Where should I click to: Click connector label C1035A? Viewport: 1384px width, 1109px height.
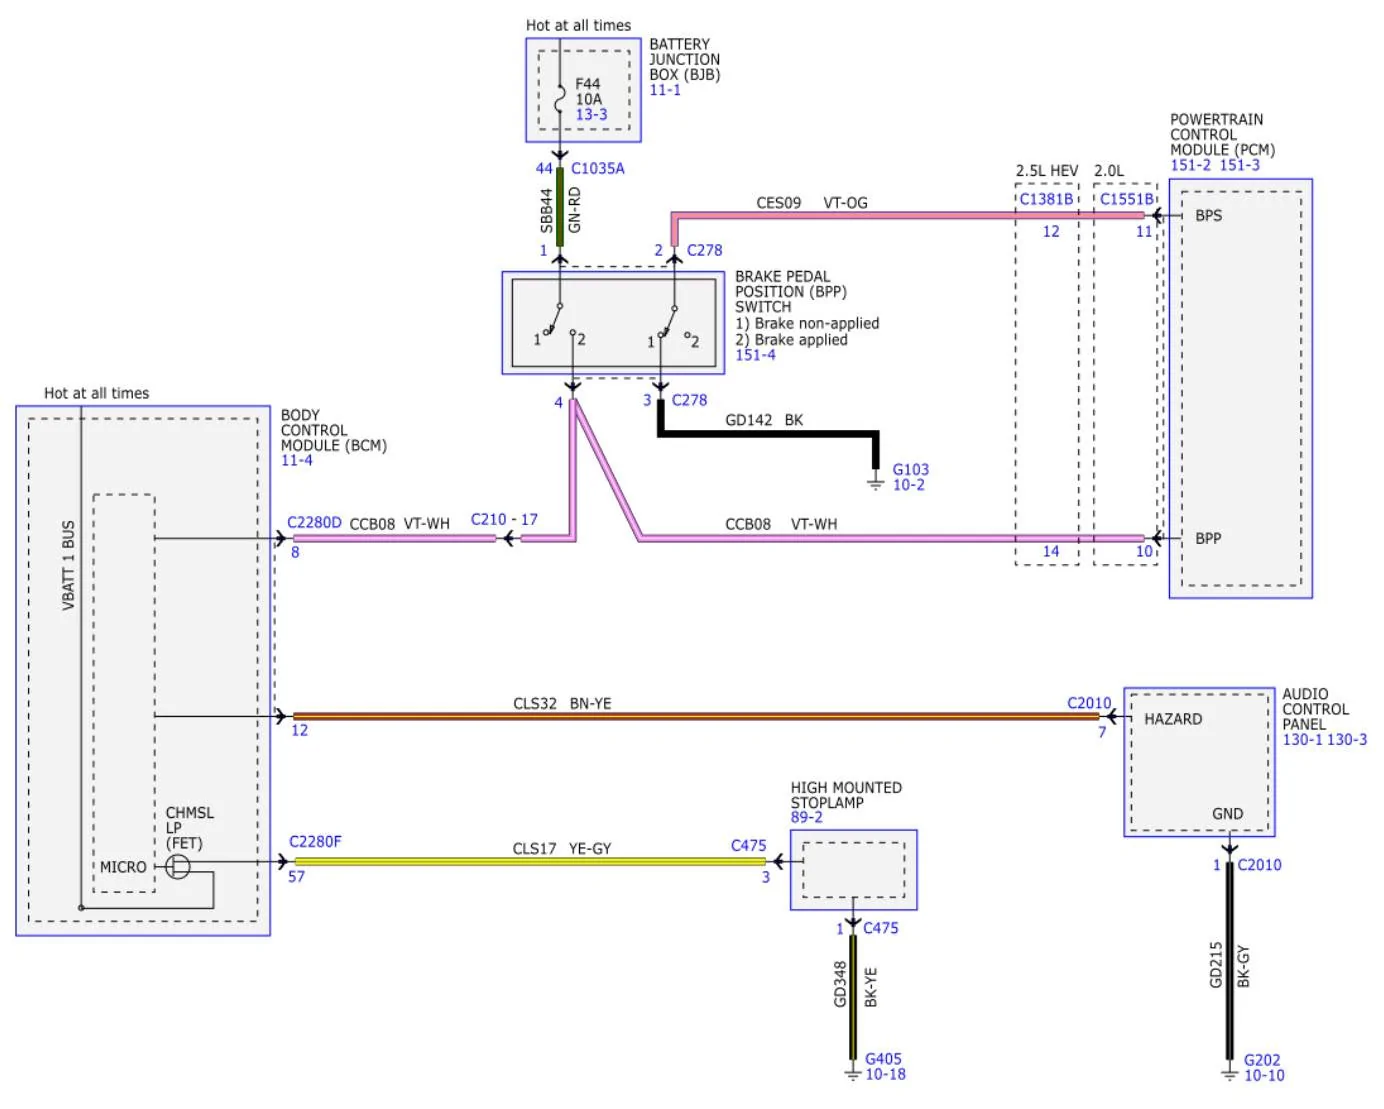click(x=598, y=169)
